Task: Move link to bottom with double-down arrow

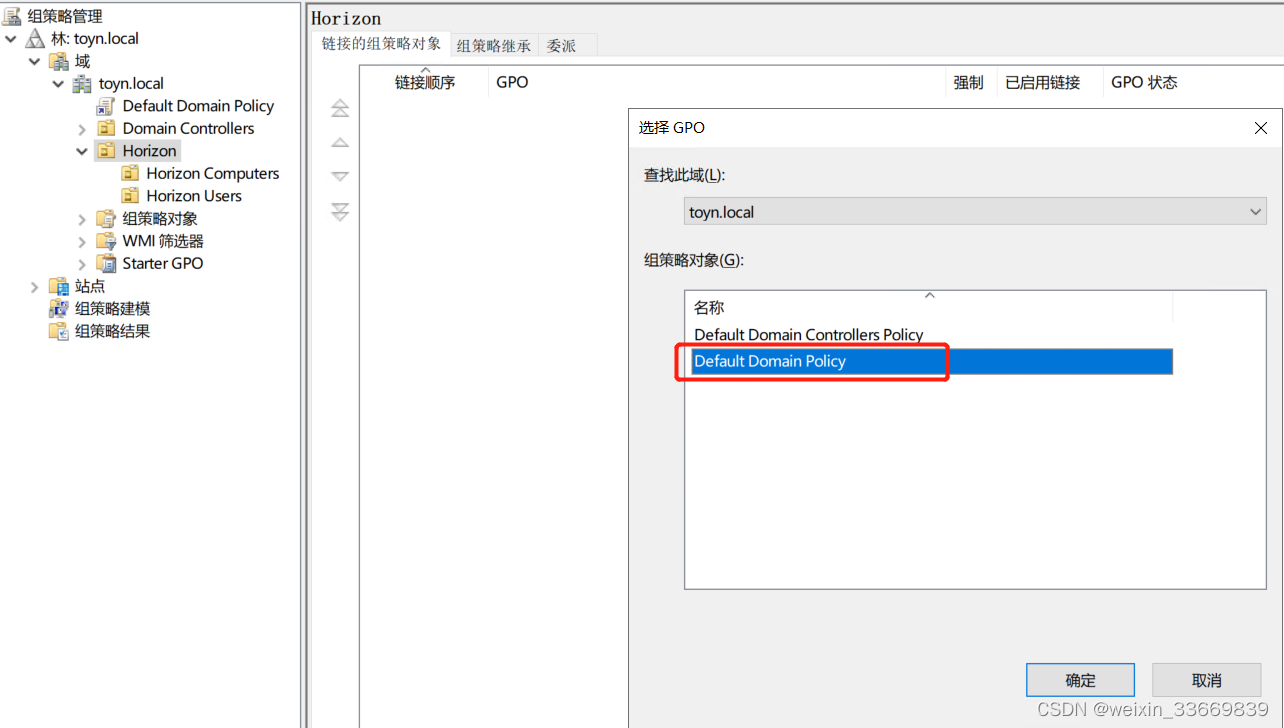Action: [340, 211]
